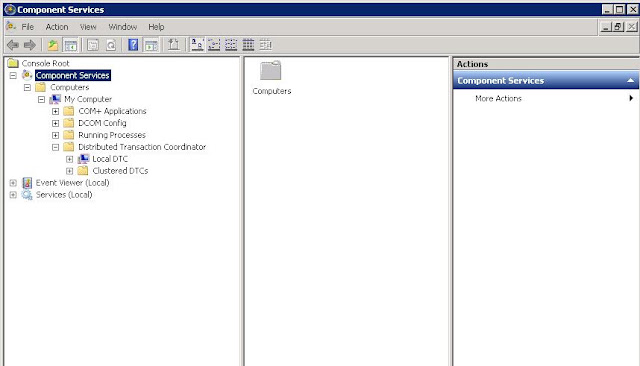The height and width of the screenshot is (366, 640).
Task: Click the Console Root folder icon
Action: click(13, 63)
